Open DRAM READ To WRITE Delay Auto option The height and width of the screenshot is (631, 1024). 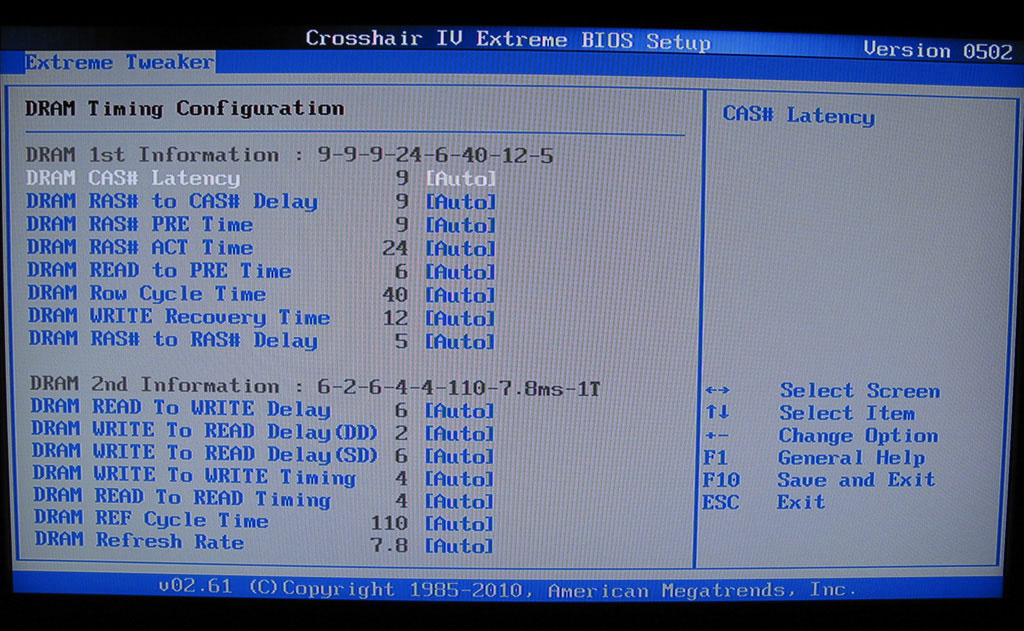tap(459, 411)
